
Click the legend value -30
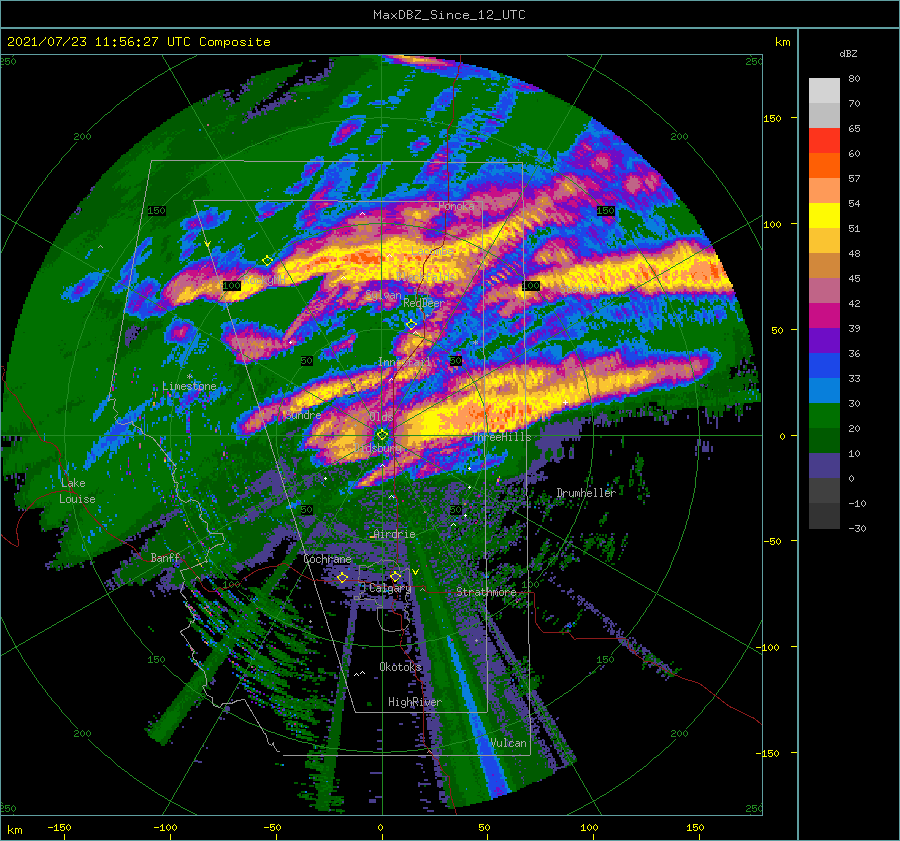point(857,529)
